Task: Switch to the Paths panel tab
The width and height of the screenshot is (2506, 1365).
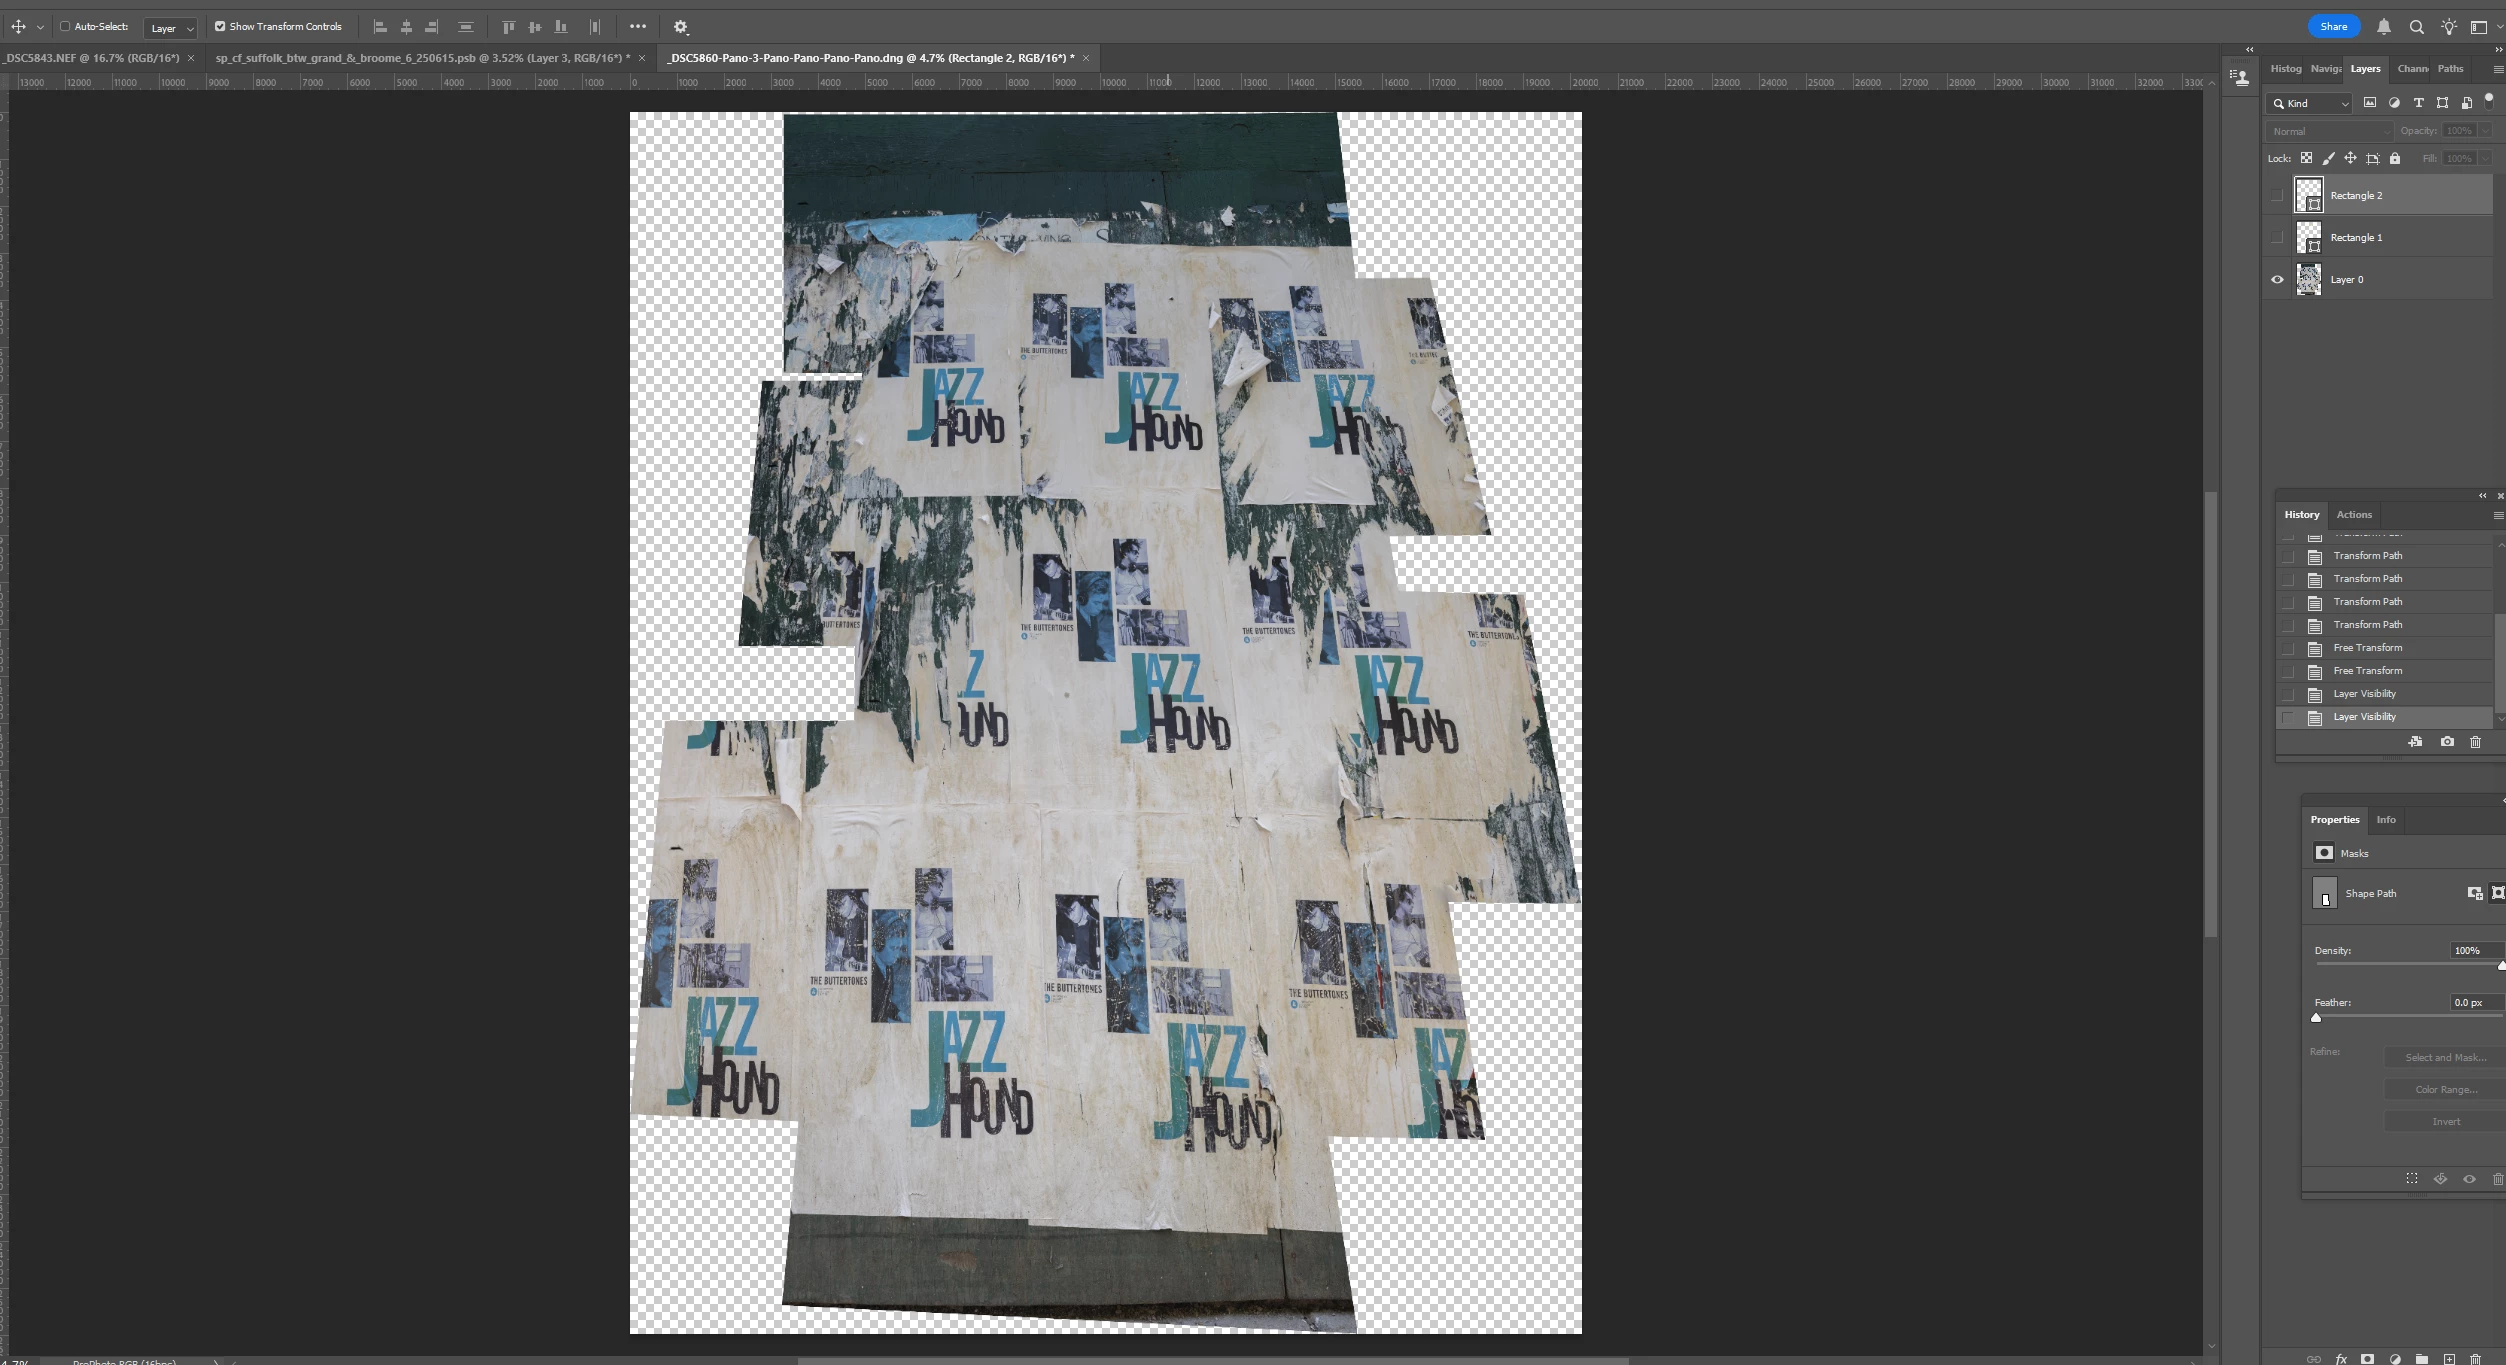Action: [2449, 69]
